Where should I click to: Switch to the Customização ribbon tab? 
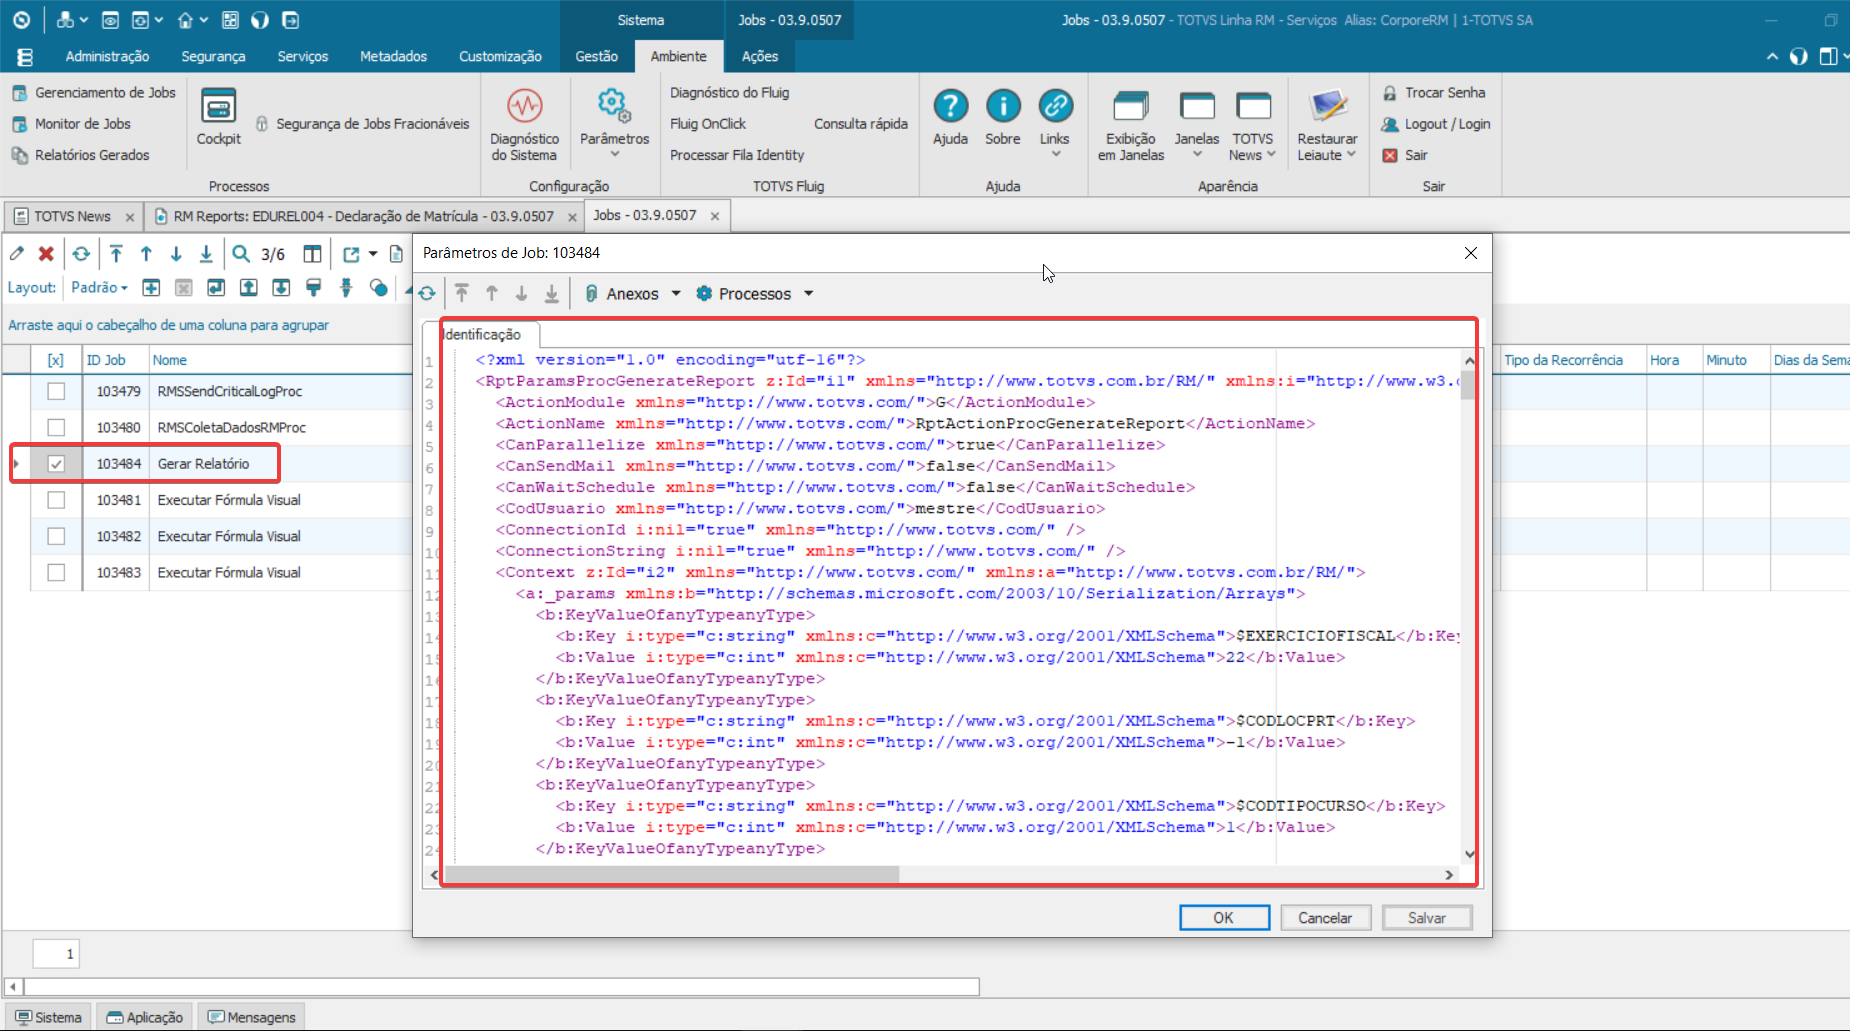[500, 57]
